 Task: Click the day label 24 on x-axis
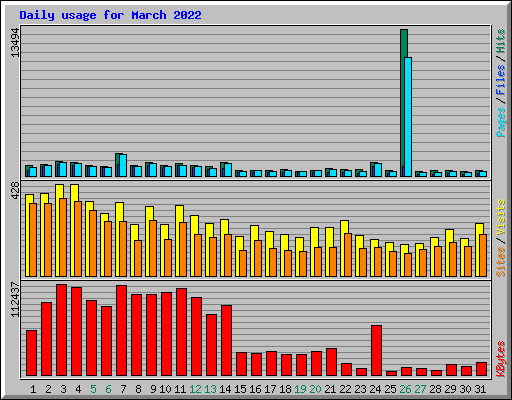click(x=375, y=389)
